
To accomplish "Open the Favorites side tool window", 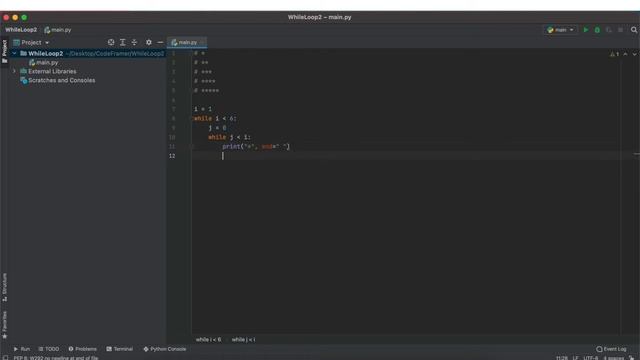I will [4, 325].
